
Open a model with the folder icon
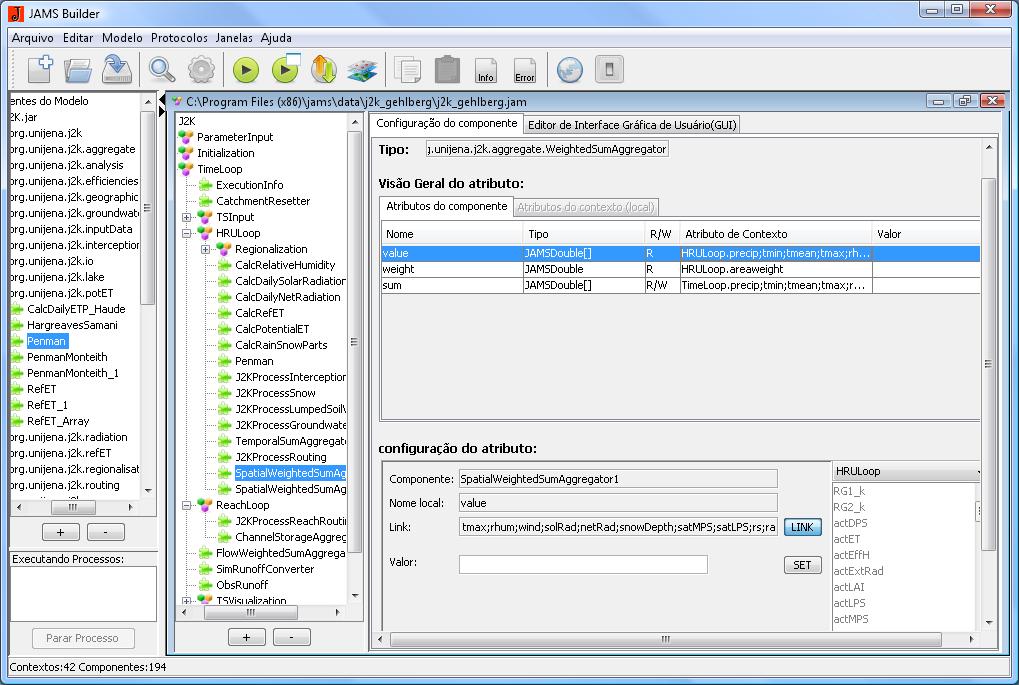[78, 70]
